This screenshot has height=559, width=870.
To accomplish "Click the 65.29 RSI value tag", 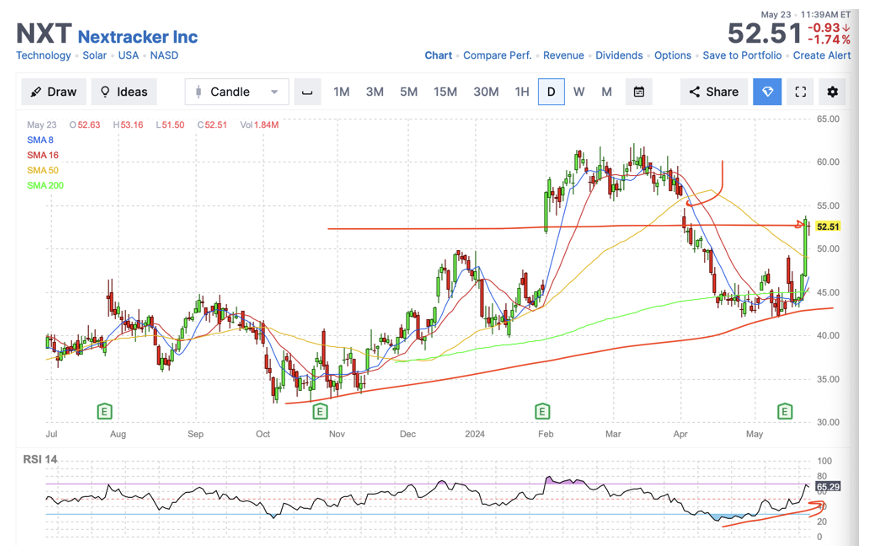I will click(x=828, y=487).
